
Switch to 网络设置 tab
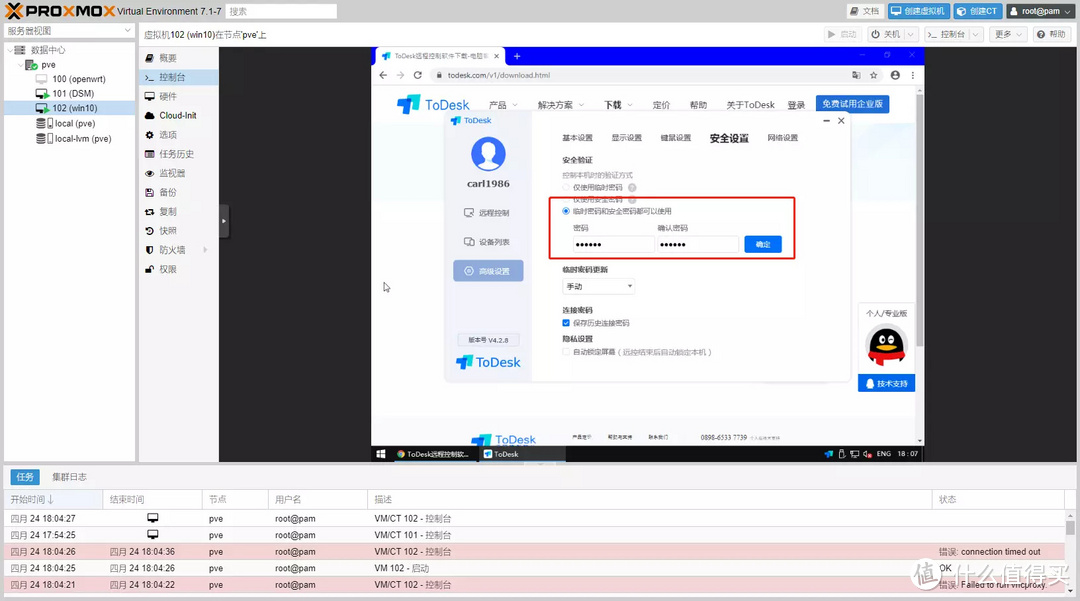(x=782, y=138)
